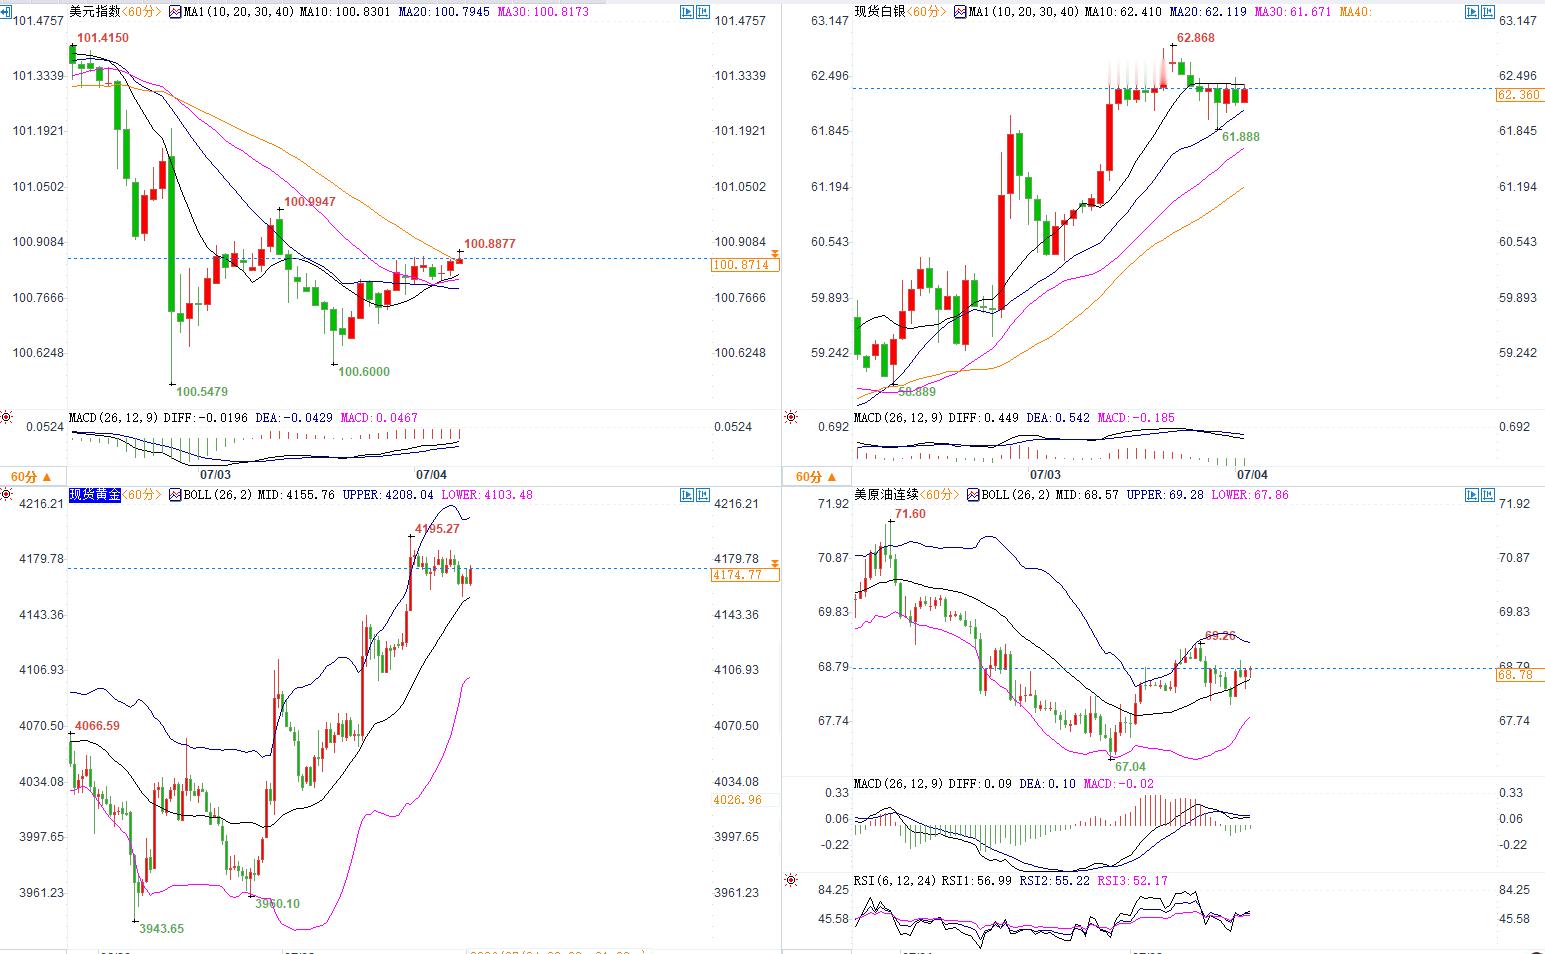
Task: Click second bar-chart icon in 美原油连续 chart header
Action: [1488, 495]
